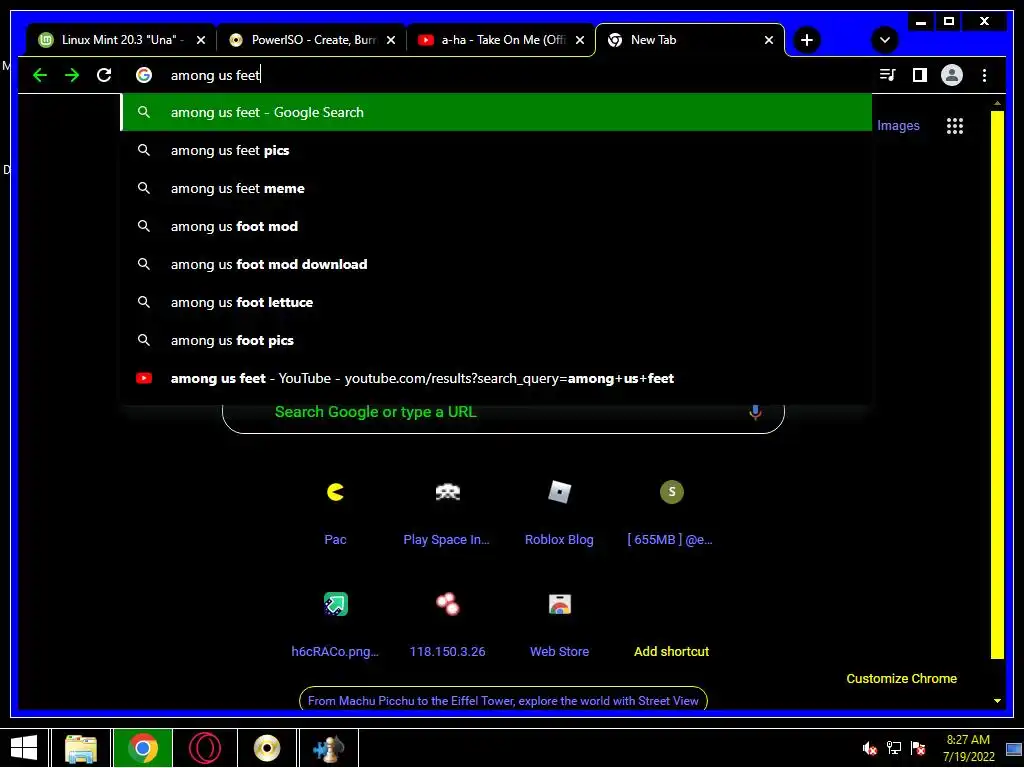The width and height of the screenshot is (1024, 768).
Task: Reload the current page
Action: (104, 75)
